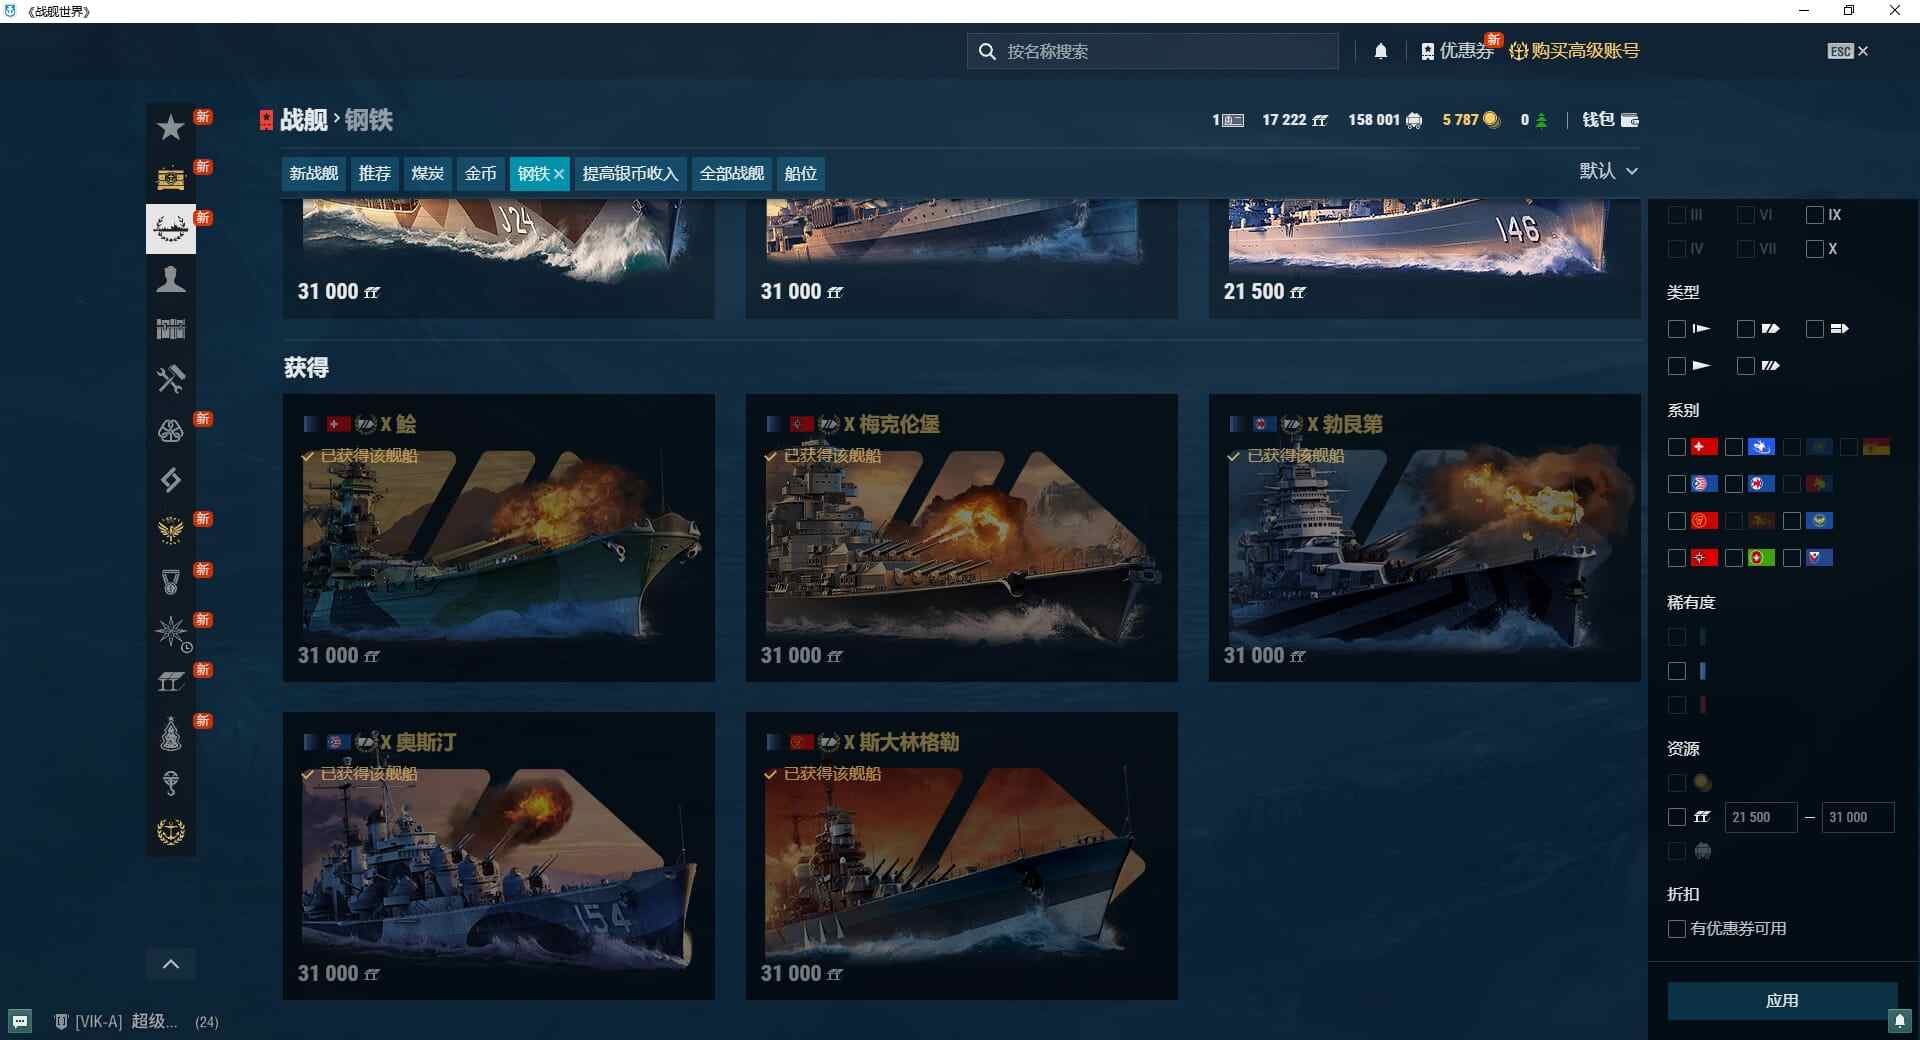Click the anchor emblem icon in sidebar
The image size is (1920, 1040).
[x=171, y=831]
